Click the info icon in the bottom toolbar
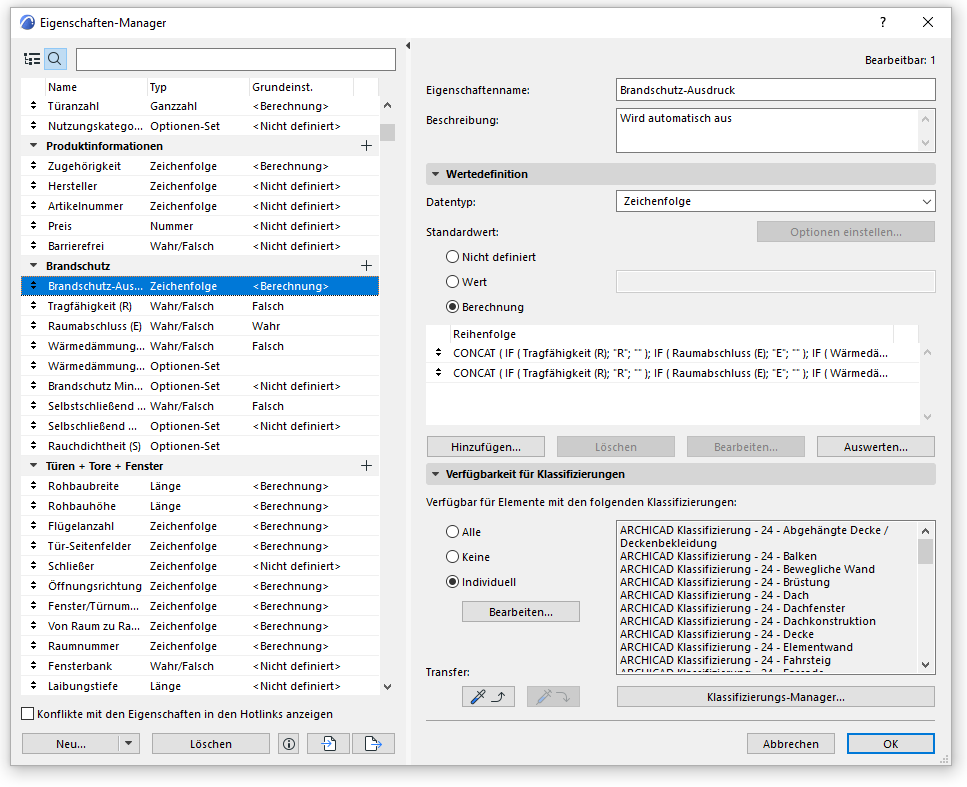967x787 pixels. (x=288, y=743)
